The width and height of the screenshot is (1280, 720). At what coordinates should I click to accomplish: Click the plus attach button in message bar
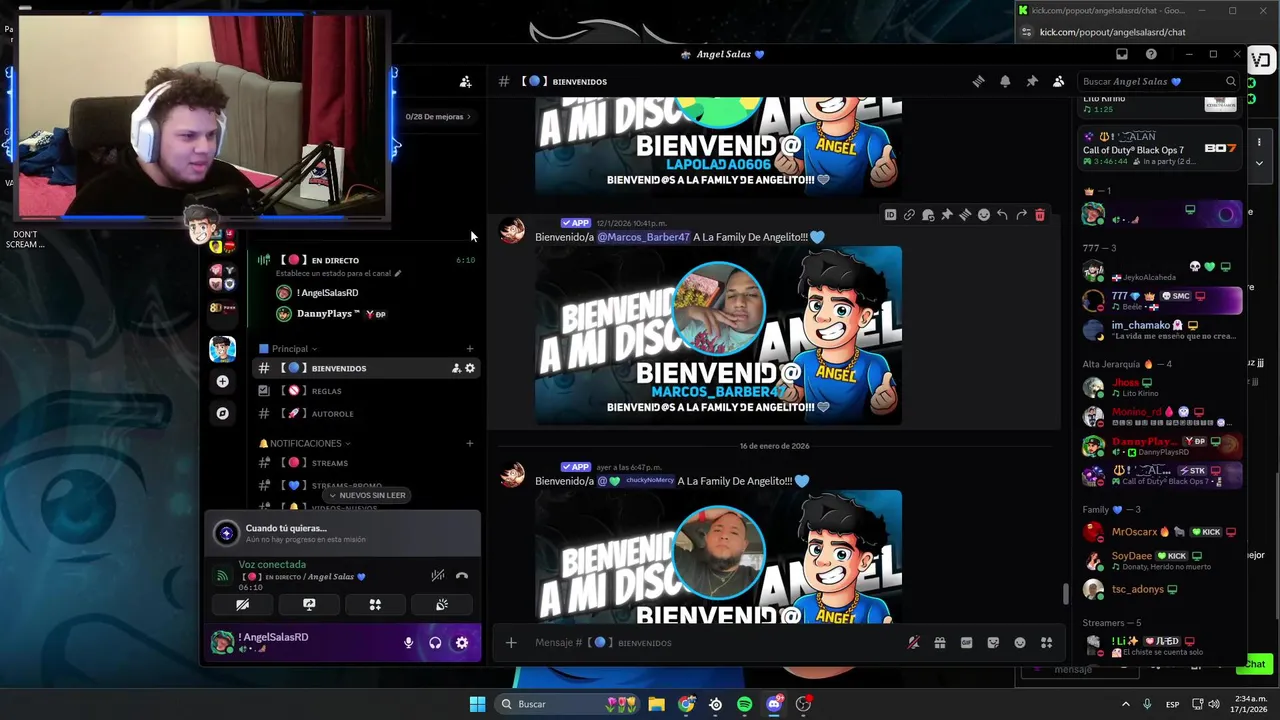click(x=511, y=643)
